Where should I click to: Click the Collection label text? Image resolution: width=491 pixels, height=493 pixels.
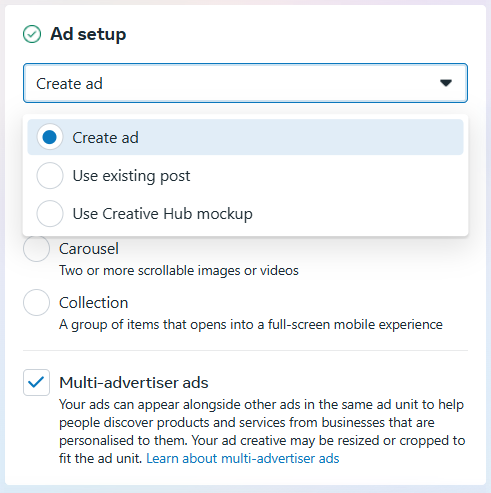pos(94,303)
